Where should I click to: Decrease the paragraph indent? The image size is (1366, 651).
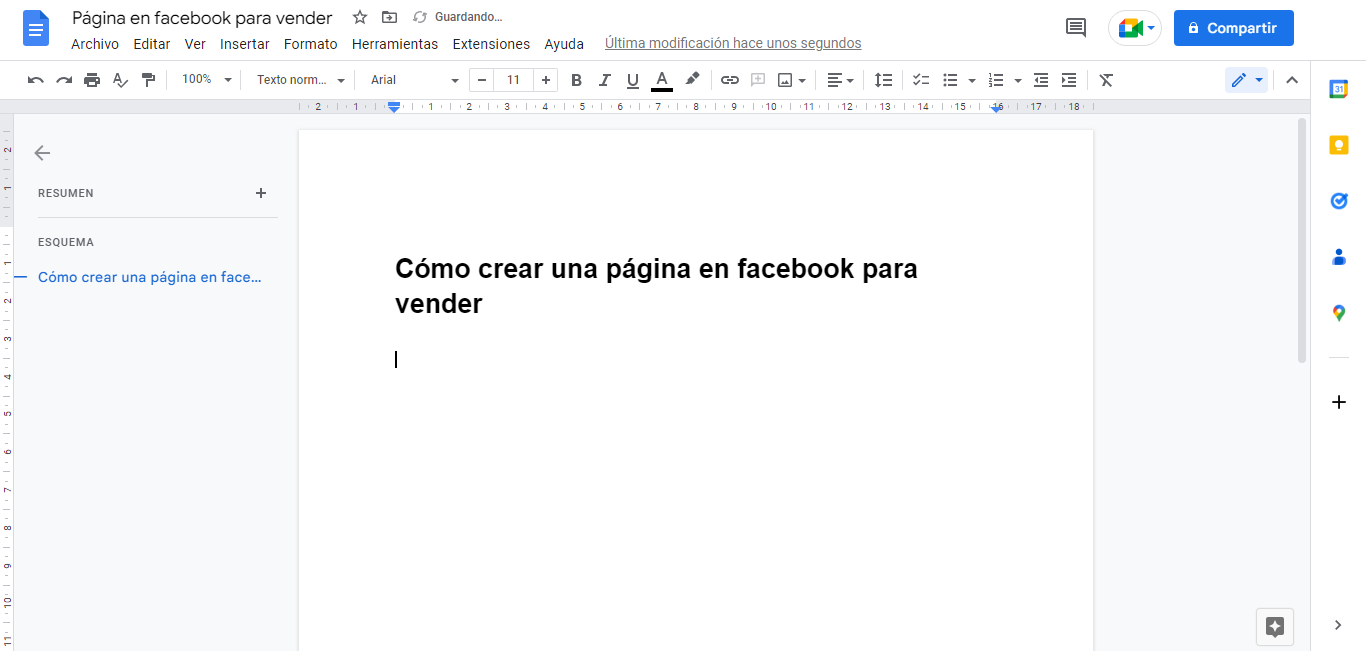coord(1041,80)
